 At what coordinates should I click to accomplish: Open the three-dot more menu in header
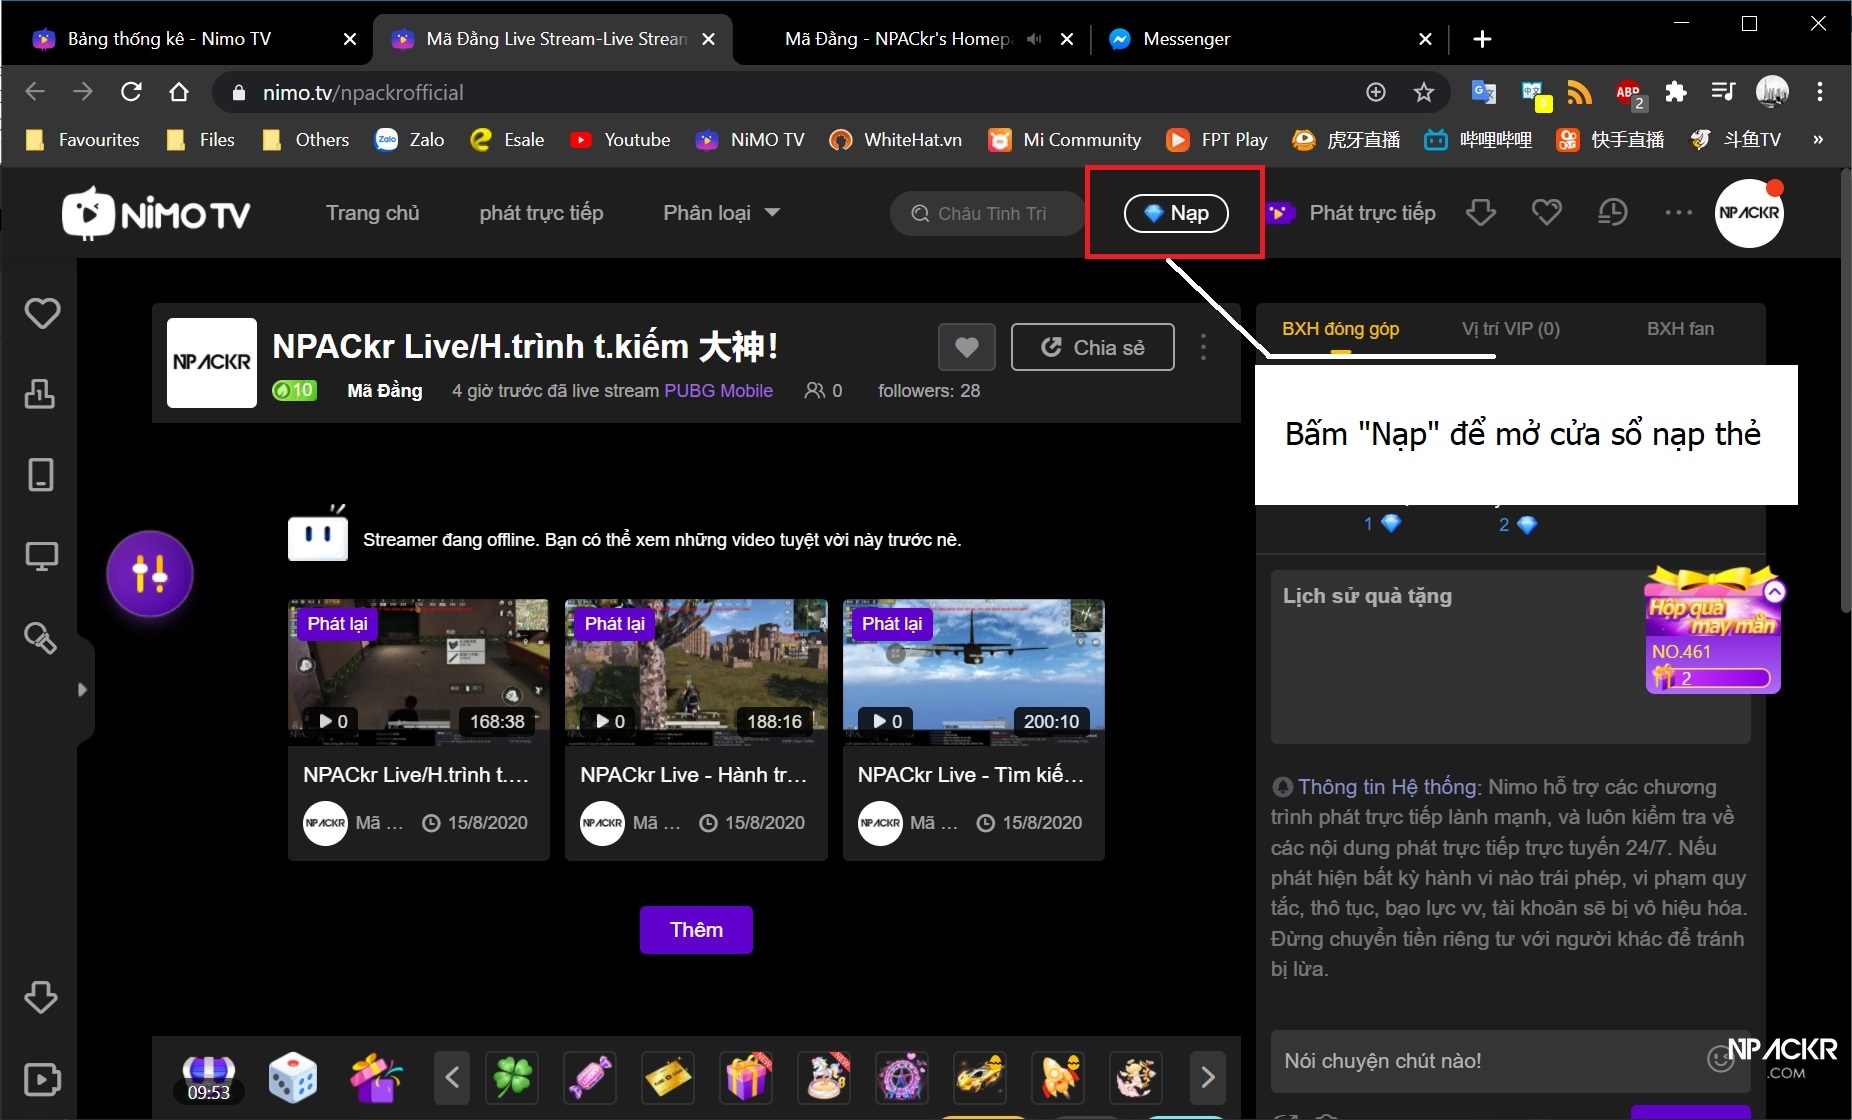click(x=1678, y=212)
